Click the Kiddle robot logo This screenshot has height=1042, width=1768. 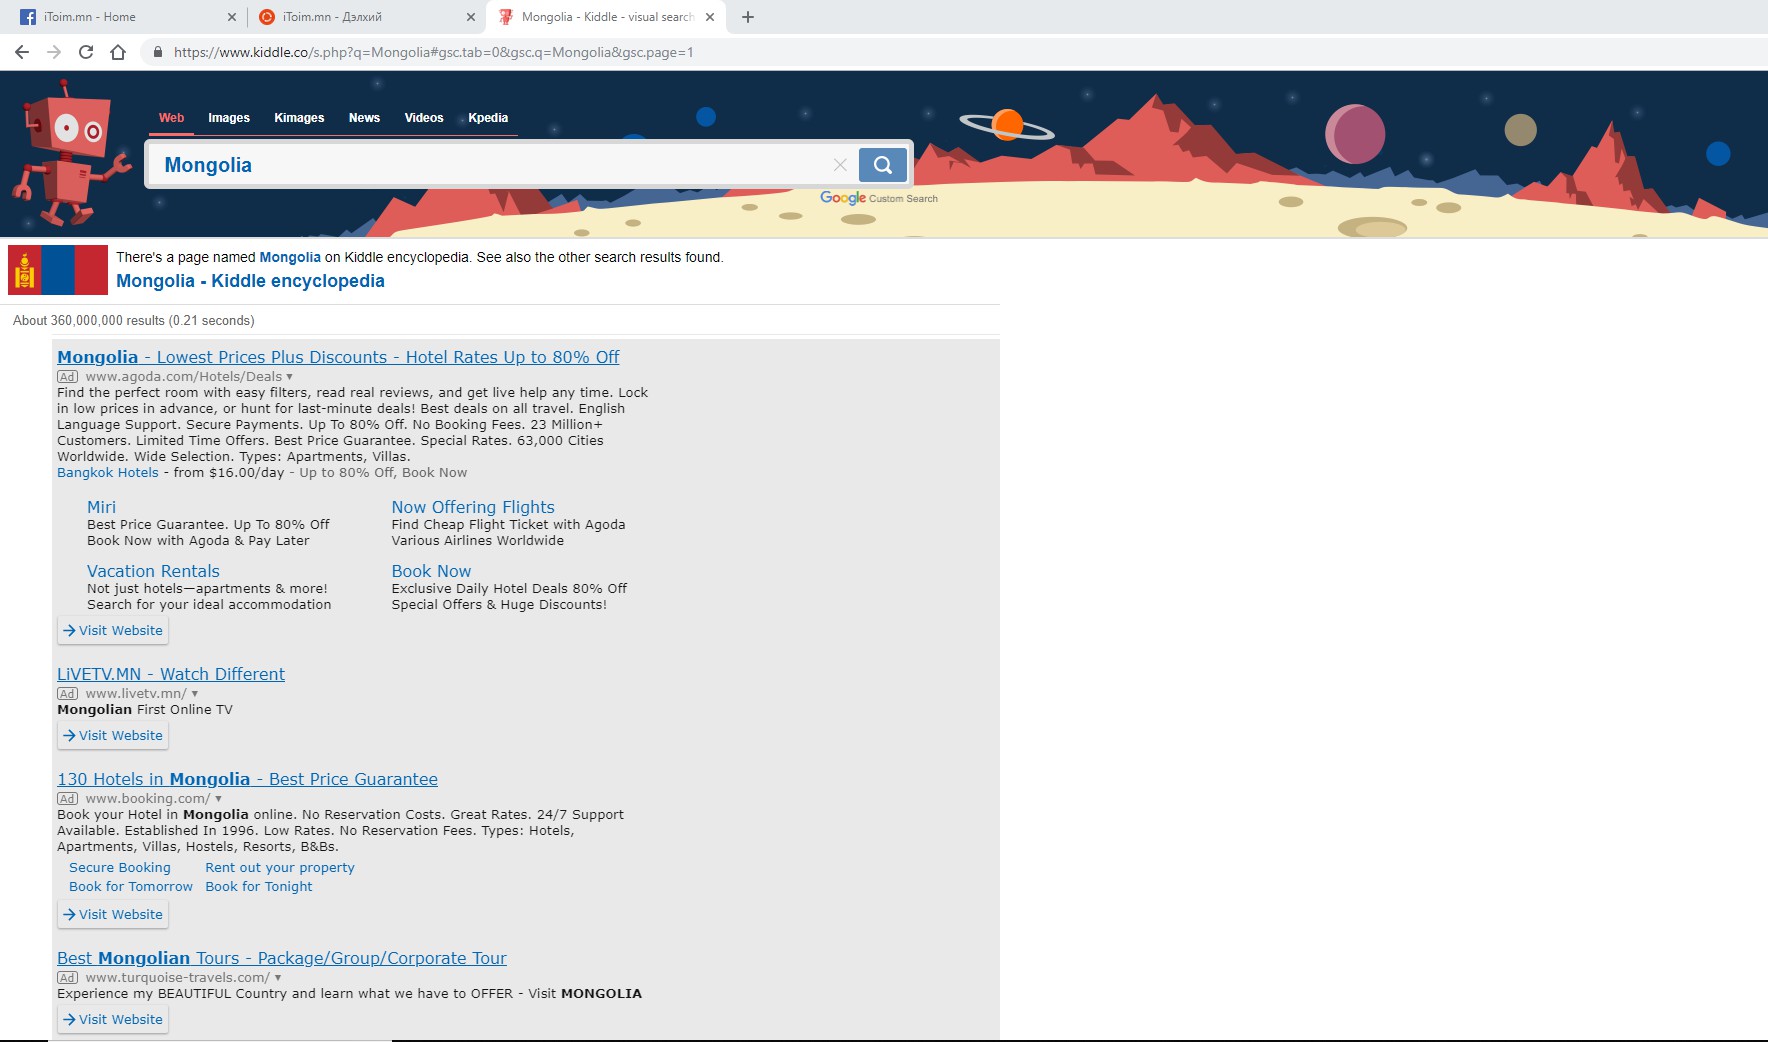click(70, 153)
